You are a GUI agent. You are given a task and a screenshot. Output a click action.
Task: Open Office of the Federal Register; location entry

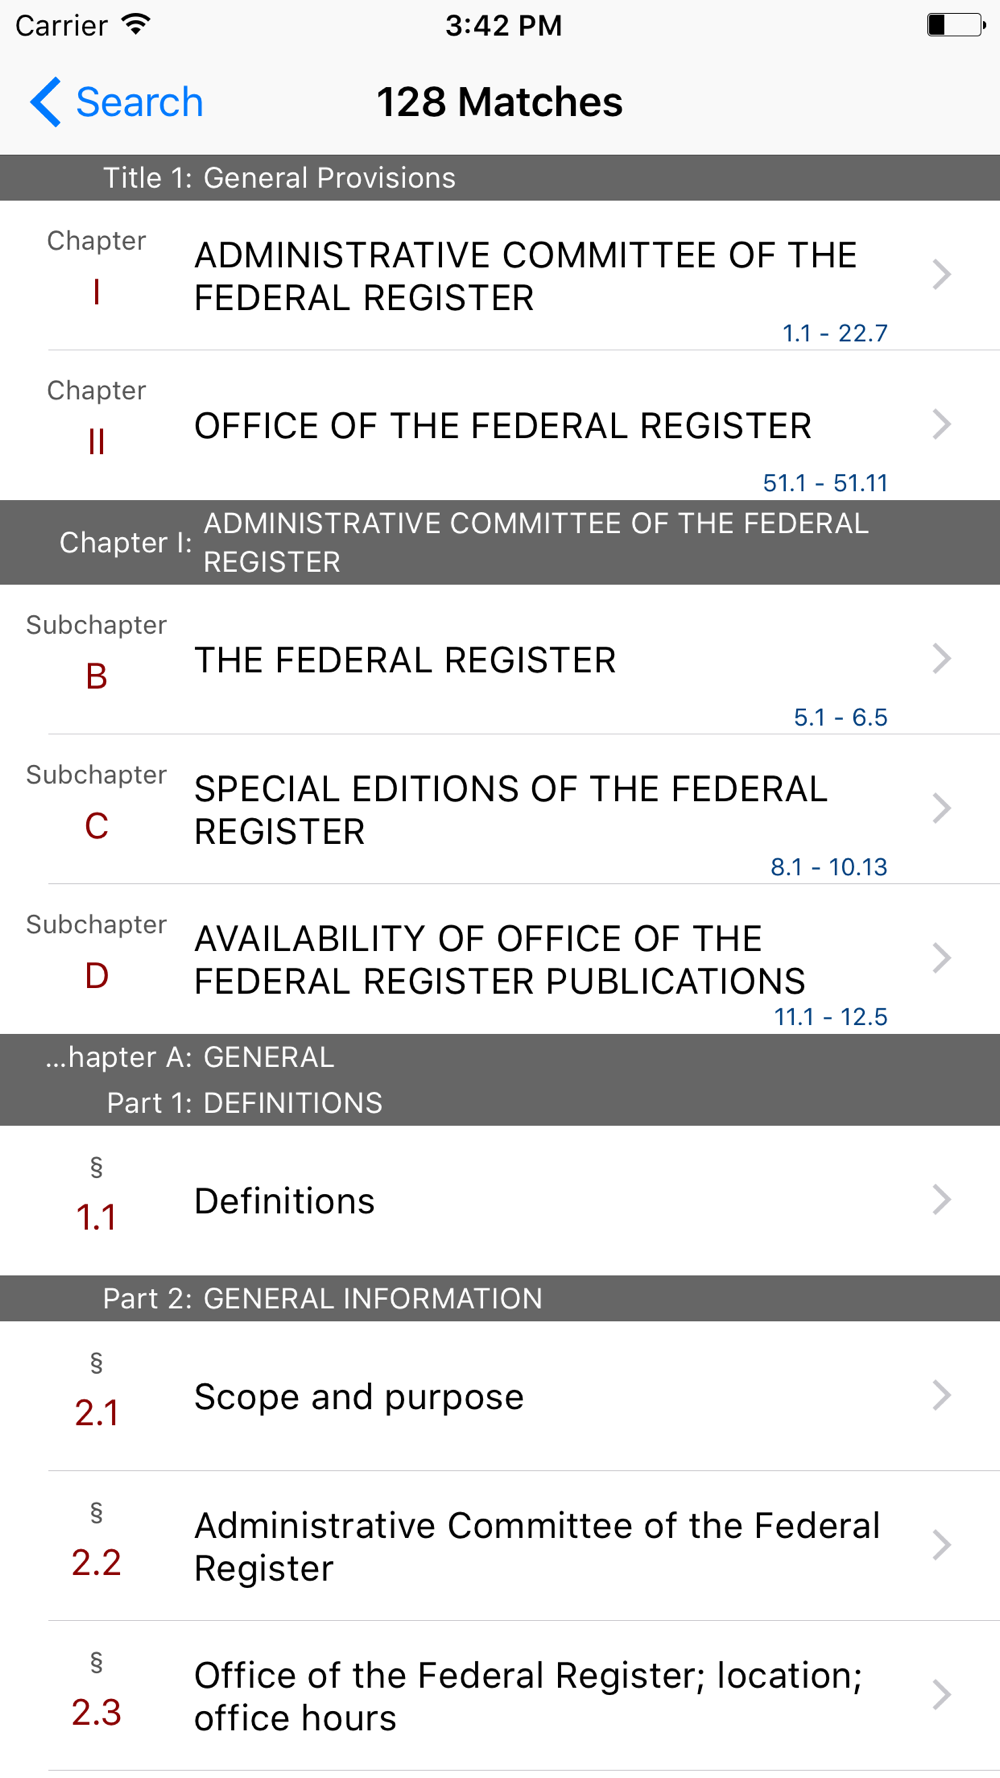[500, 1696]
